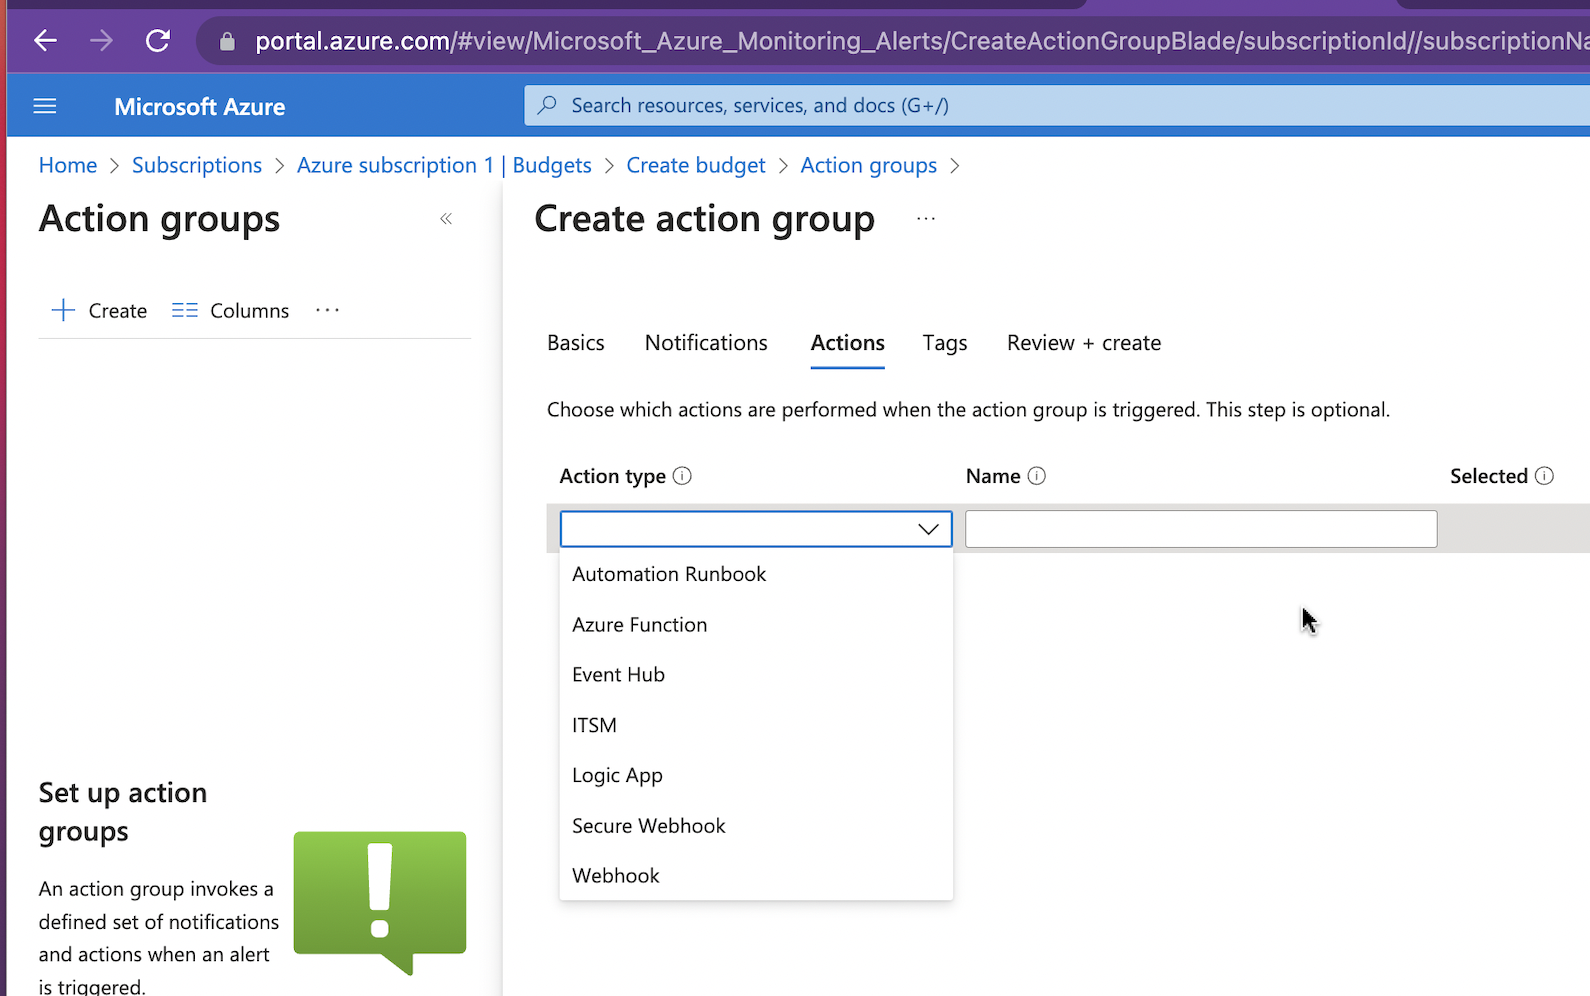Click info icon next to Action type
Viewport: 1590px width, 996px height.
682,476
